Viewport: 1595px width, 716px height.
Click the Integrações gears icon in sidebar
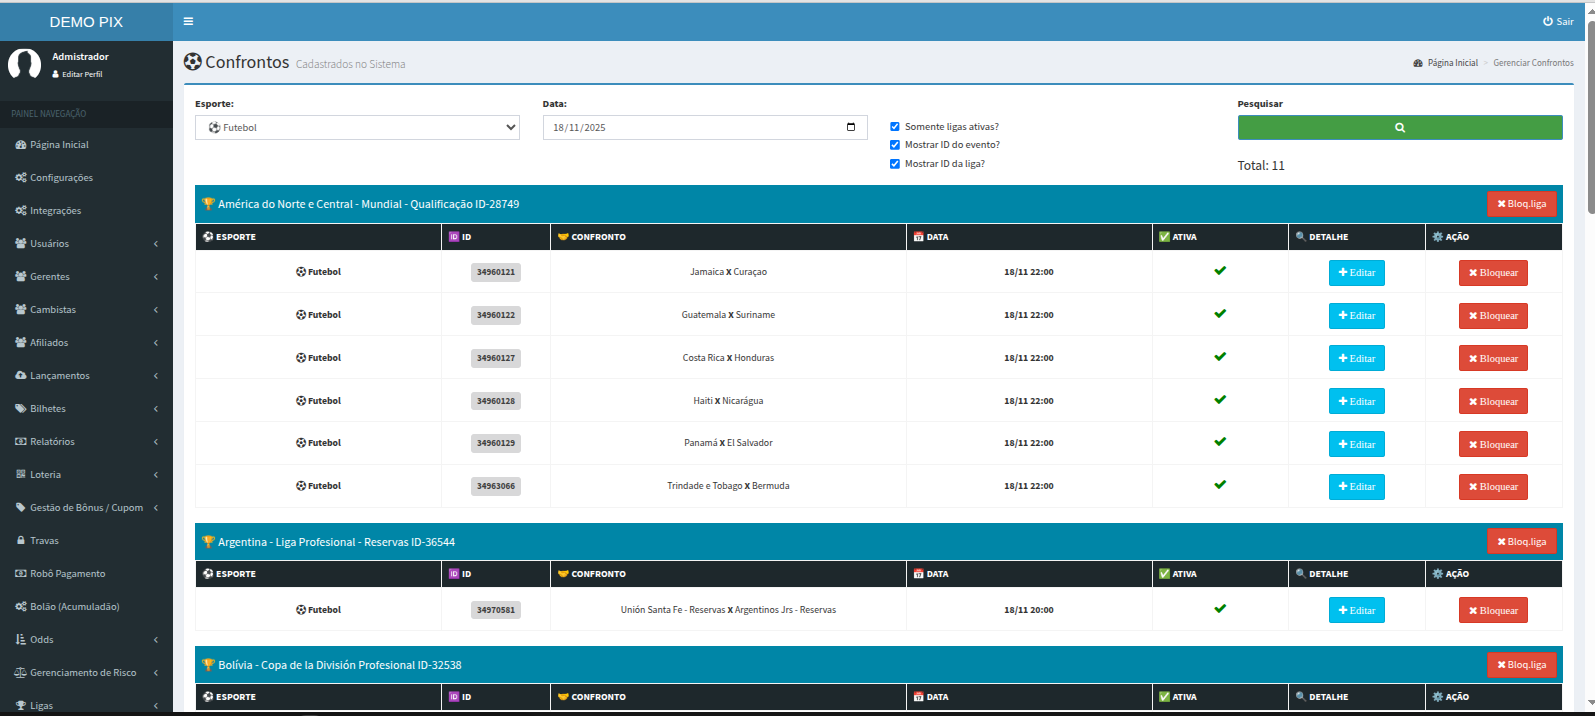[21, 211]
